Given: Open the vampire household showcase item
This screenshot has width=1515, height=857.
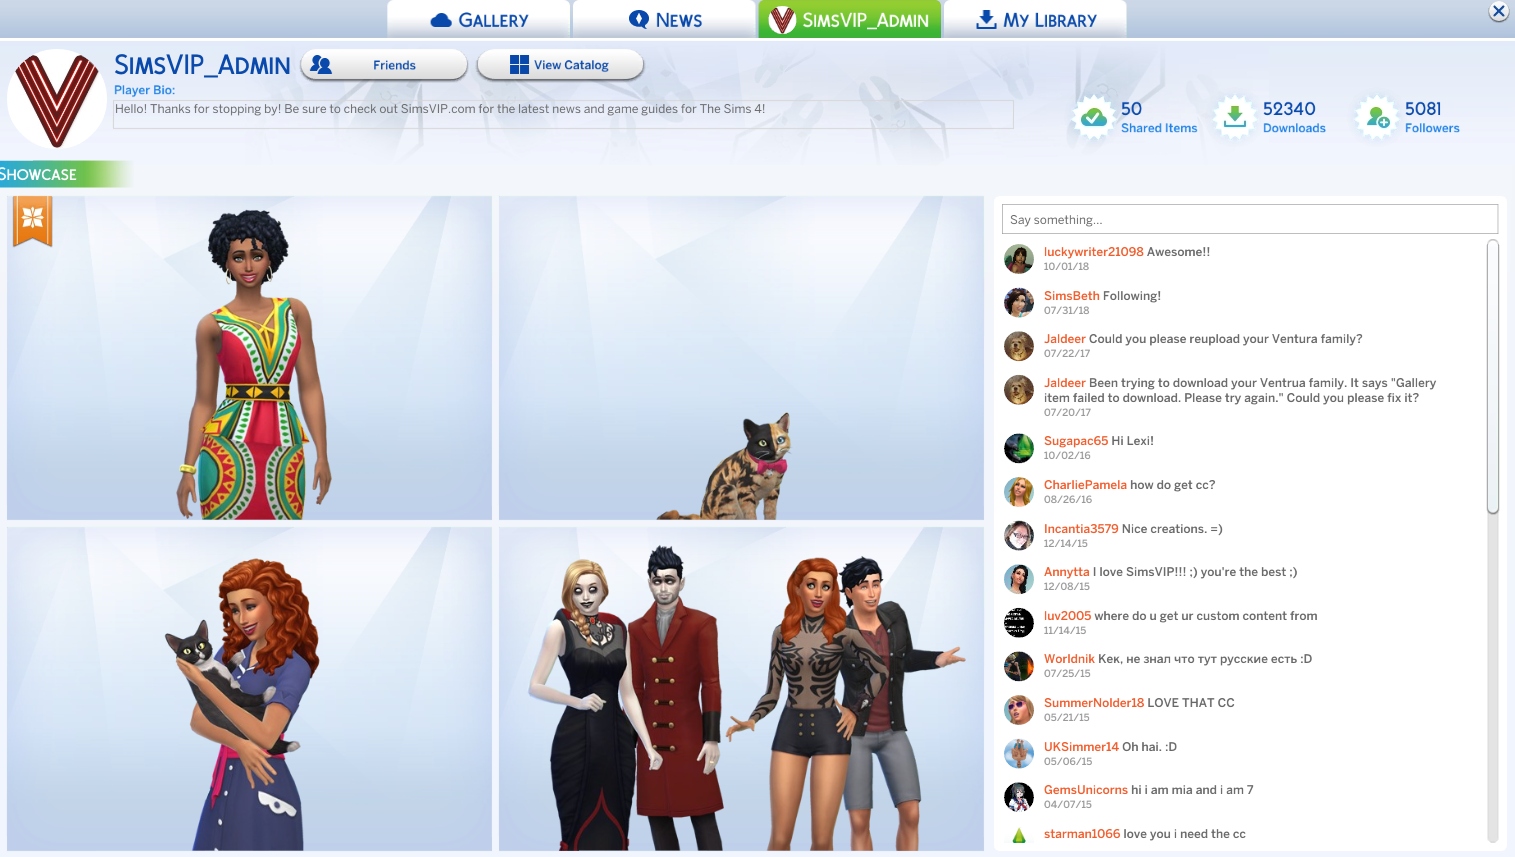Looking at the screenshot, I should (741, 689).
